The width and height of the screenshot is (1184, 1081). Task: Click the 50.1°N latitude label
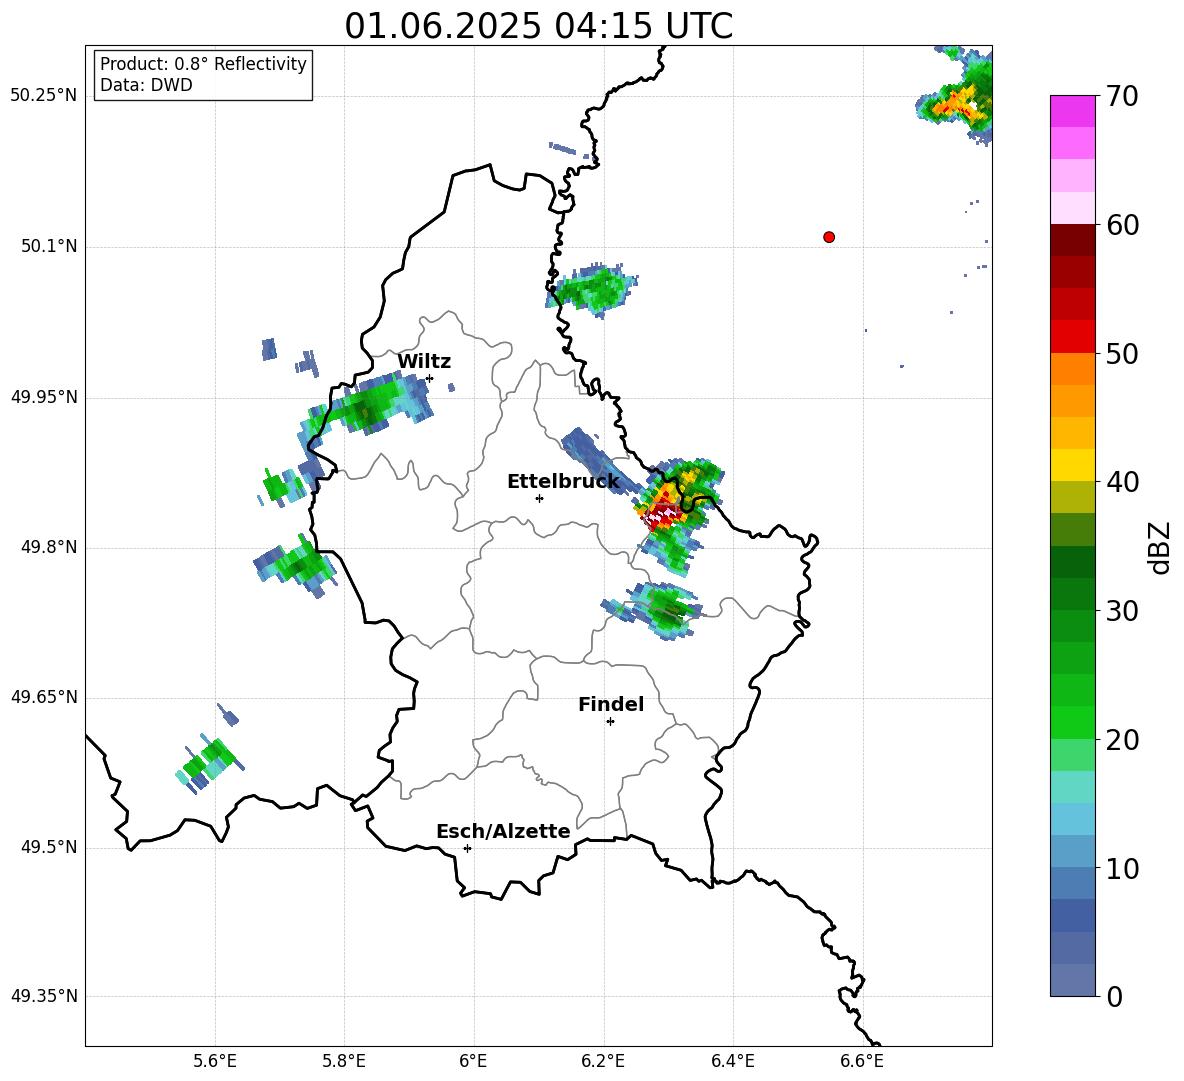[x=49, y=246]
